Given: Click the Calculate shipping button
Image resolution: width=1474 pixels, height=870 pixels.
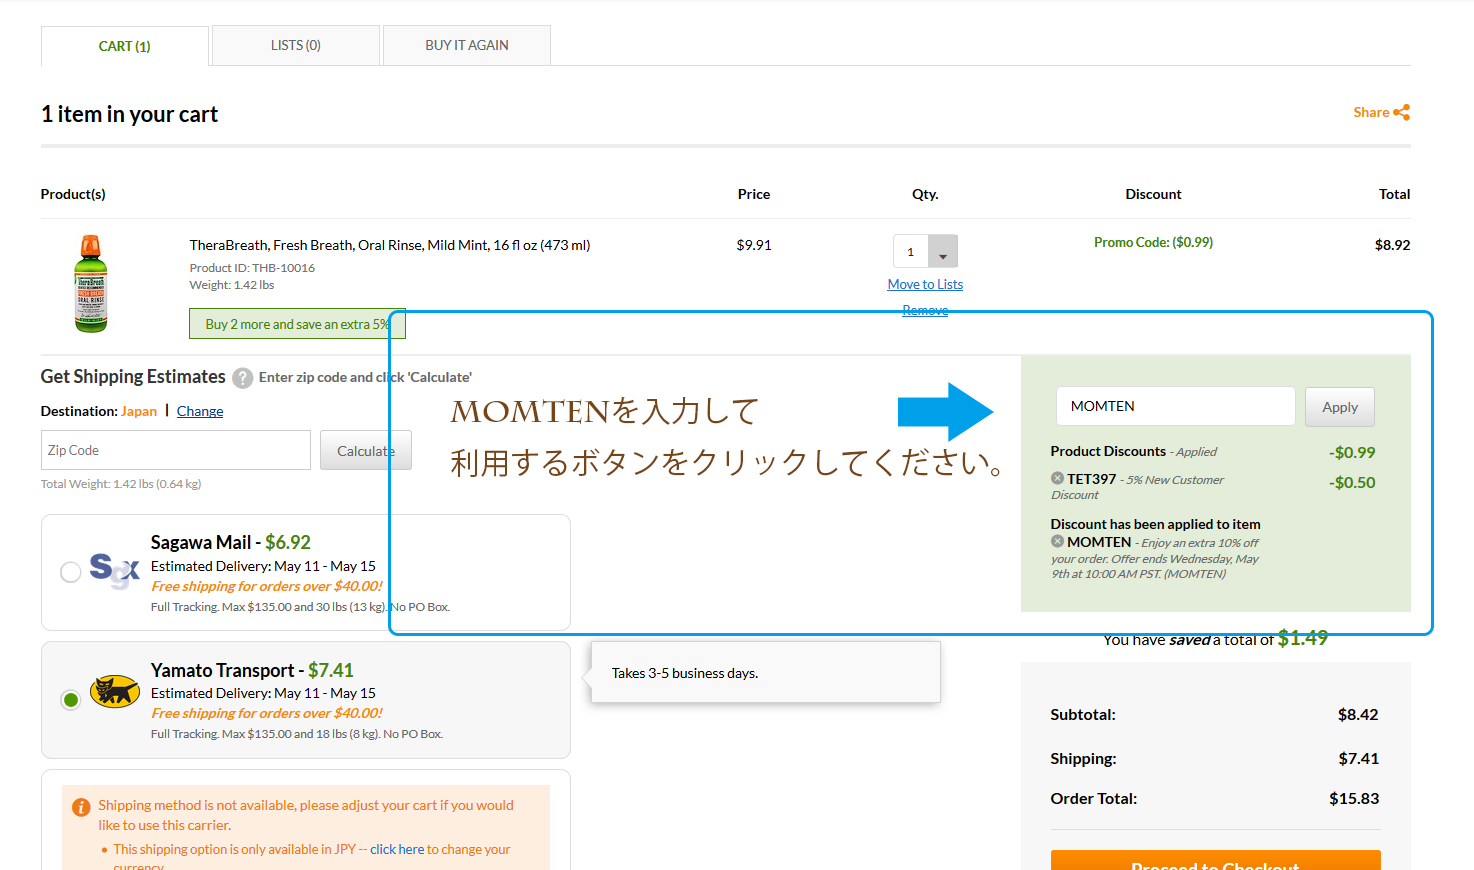Looking at the screenshot, I should pos(366,450).
